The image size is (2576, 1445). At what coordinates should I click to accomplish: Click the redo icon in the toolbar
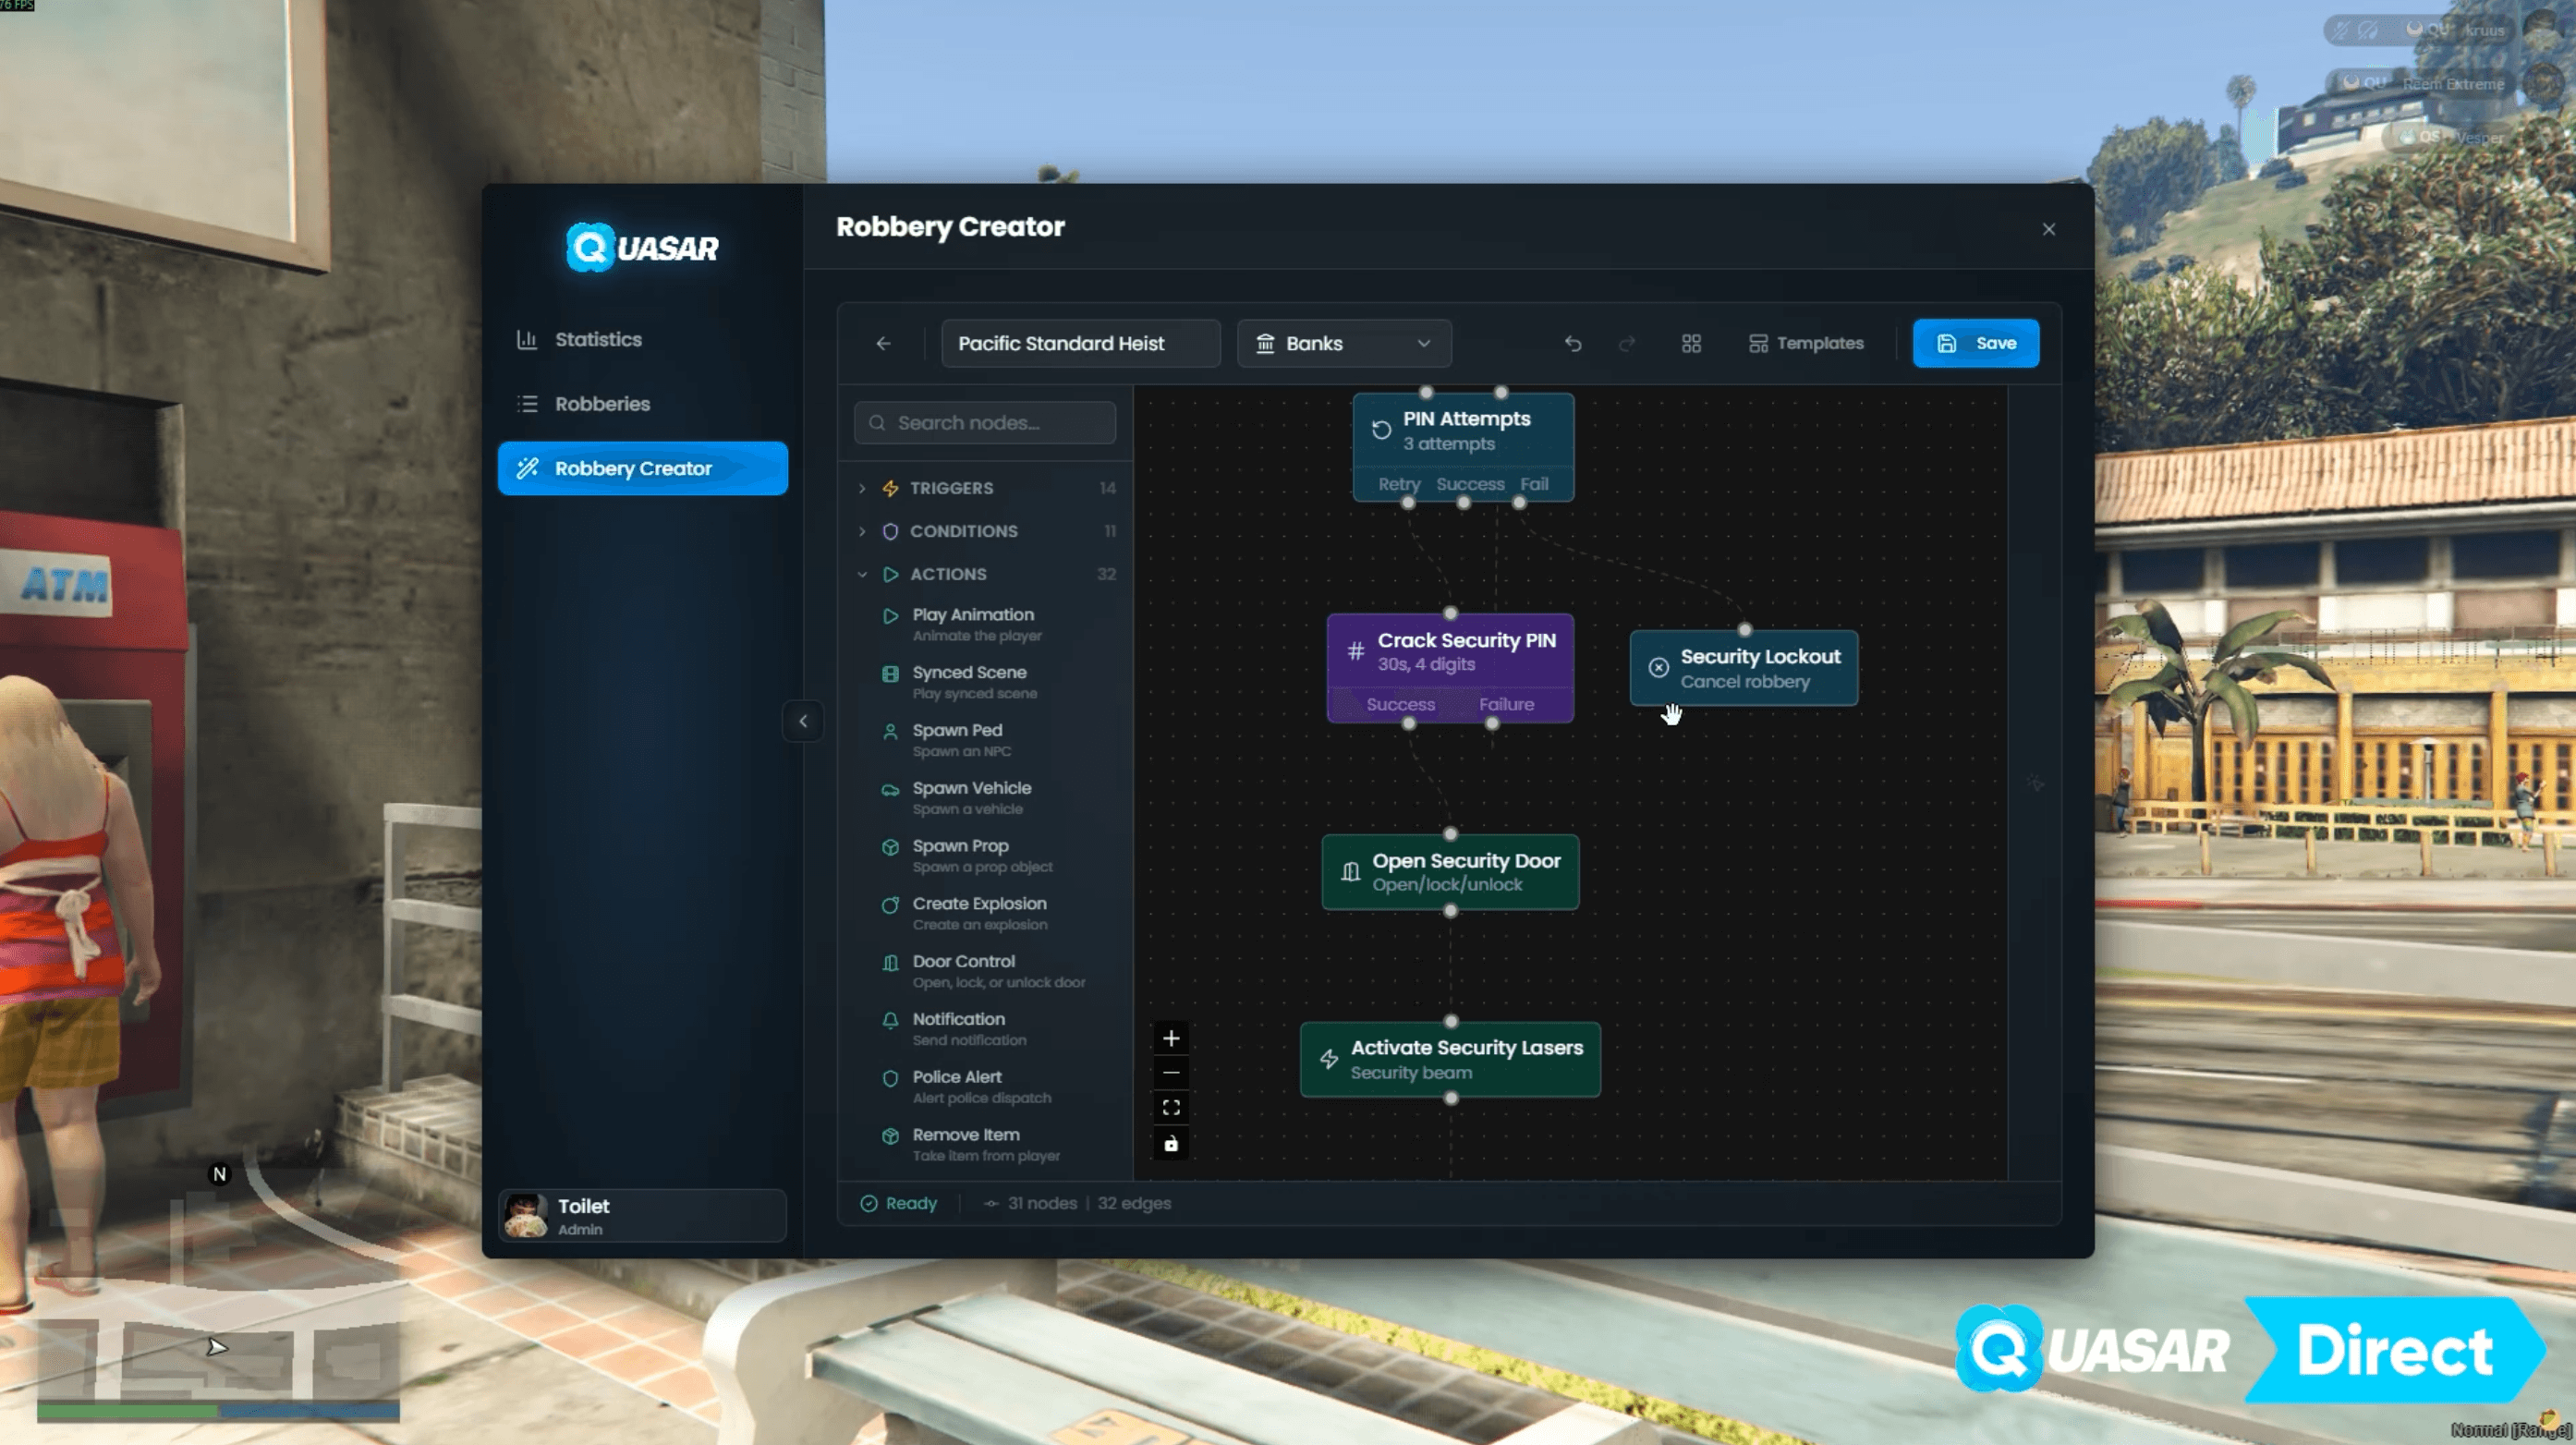[1628, 343]
